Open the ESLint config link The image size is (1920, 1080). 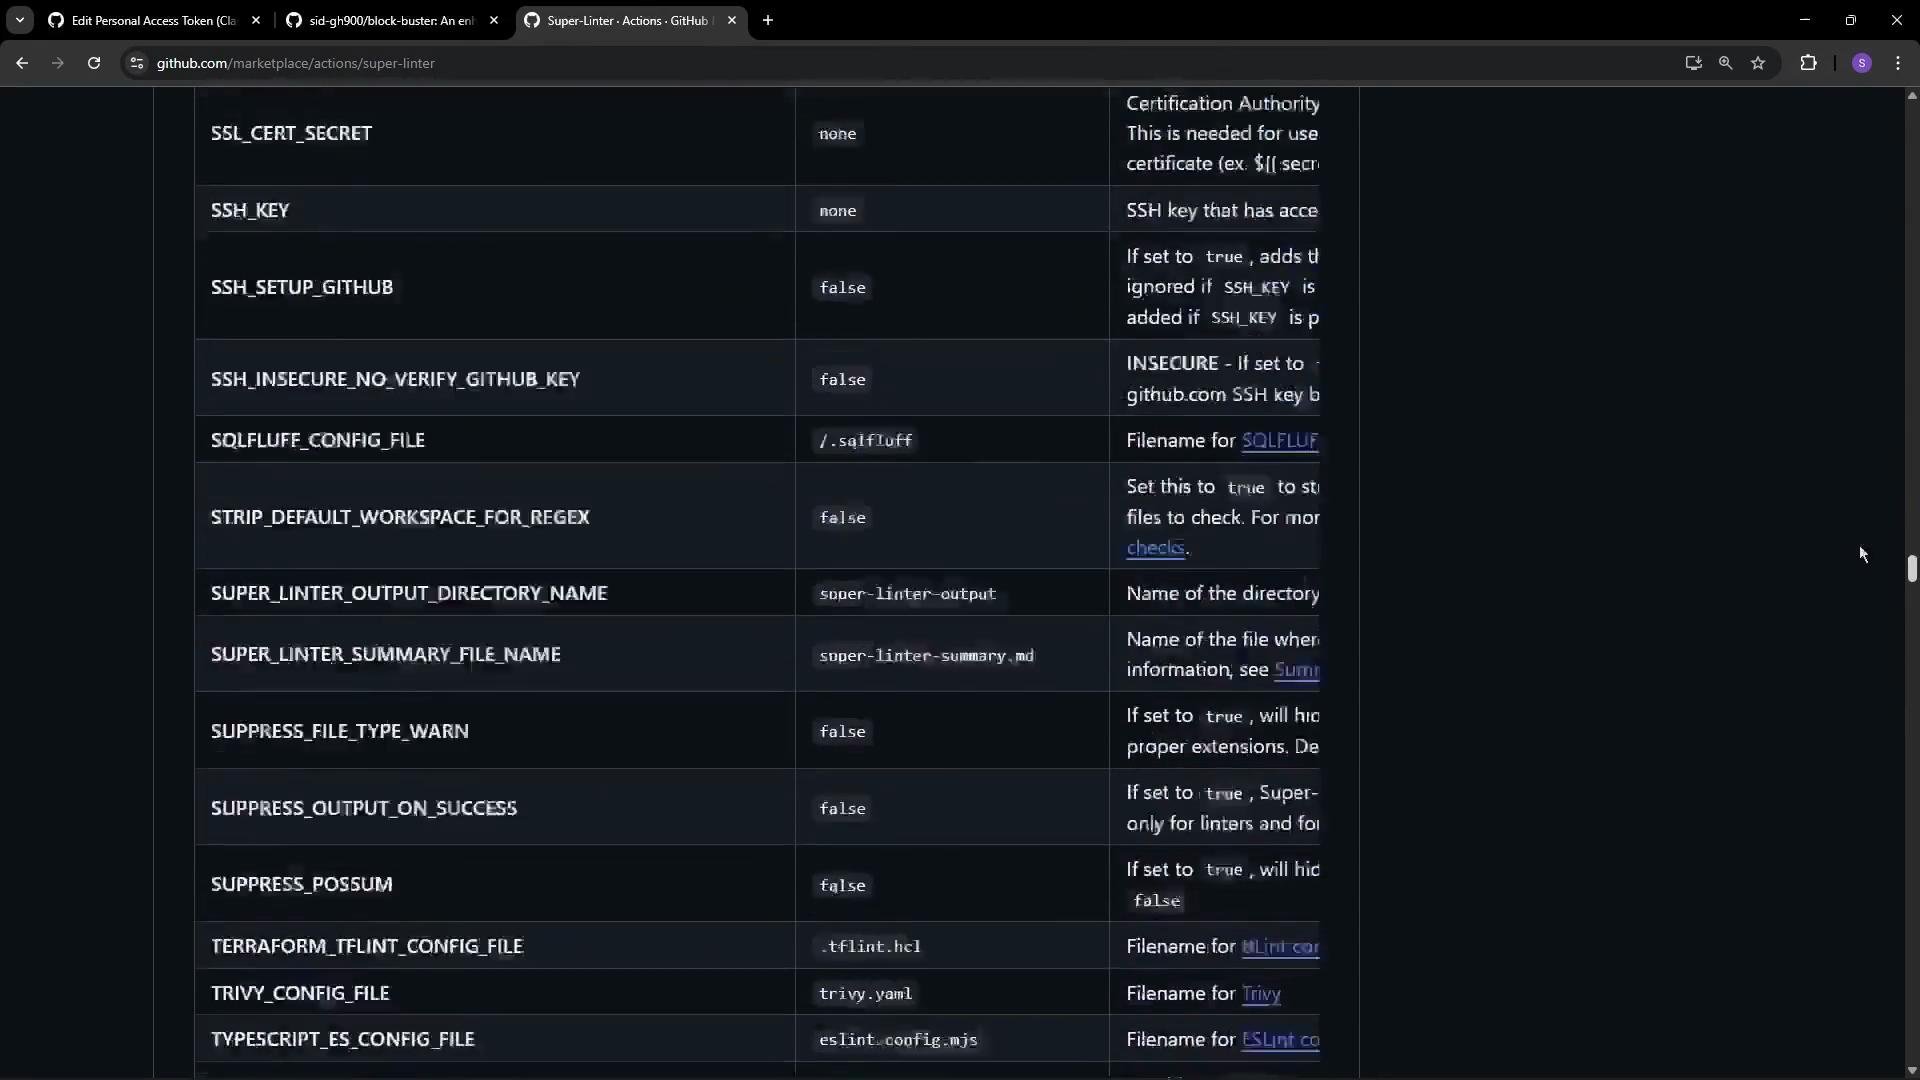point(1280,1040)
